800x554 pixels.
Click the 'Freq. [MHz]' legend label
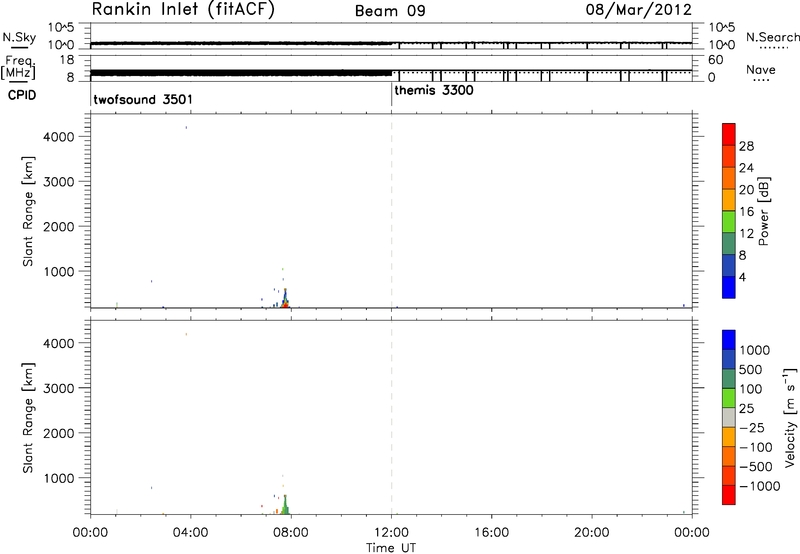tap(19, 67)
